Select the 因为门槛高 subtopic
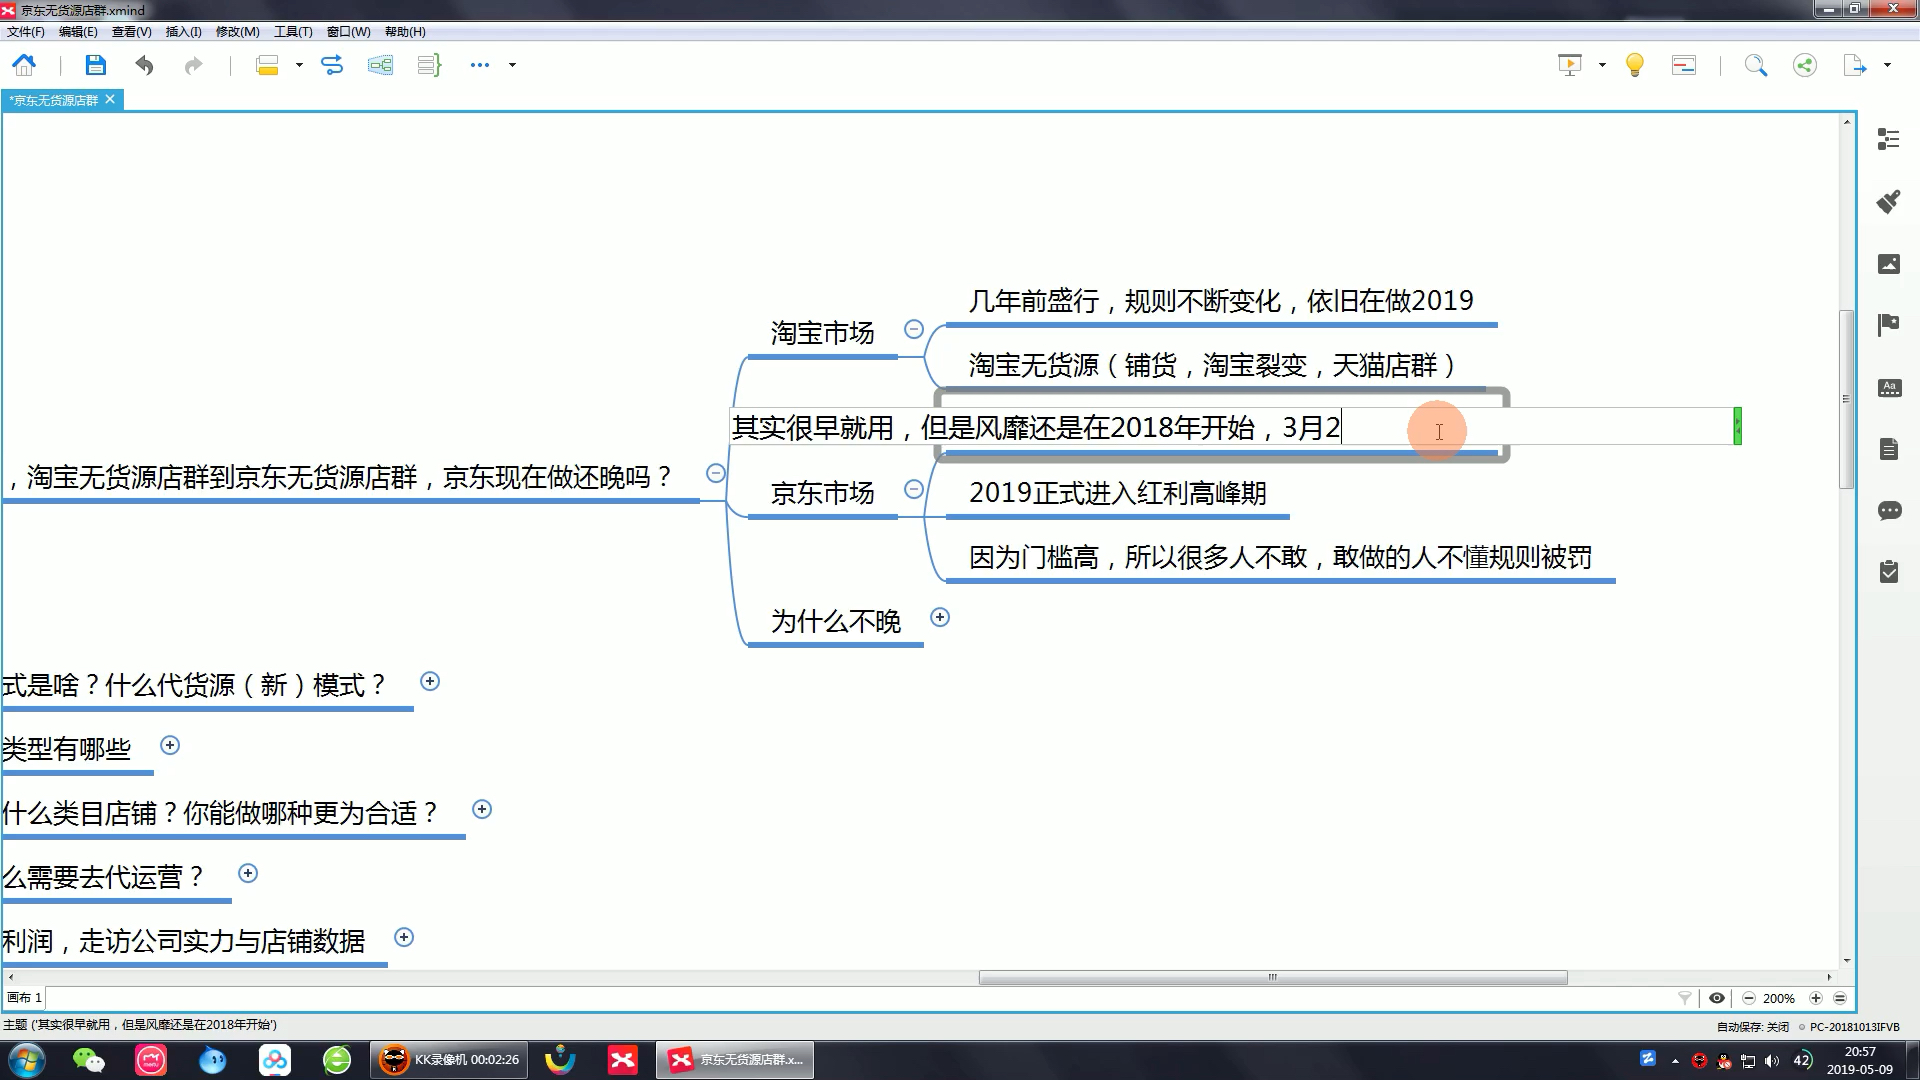Image resolution: width=1920 pixels, height=1080 pixels. click(x=1280, y=557)
